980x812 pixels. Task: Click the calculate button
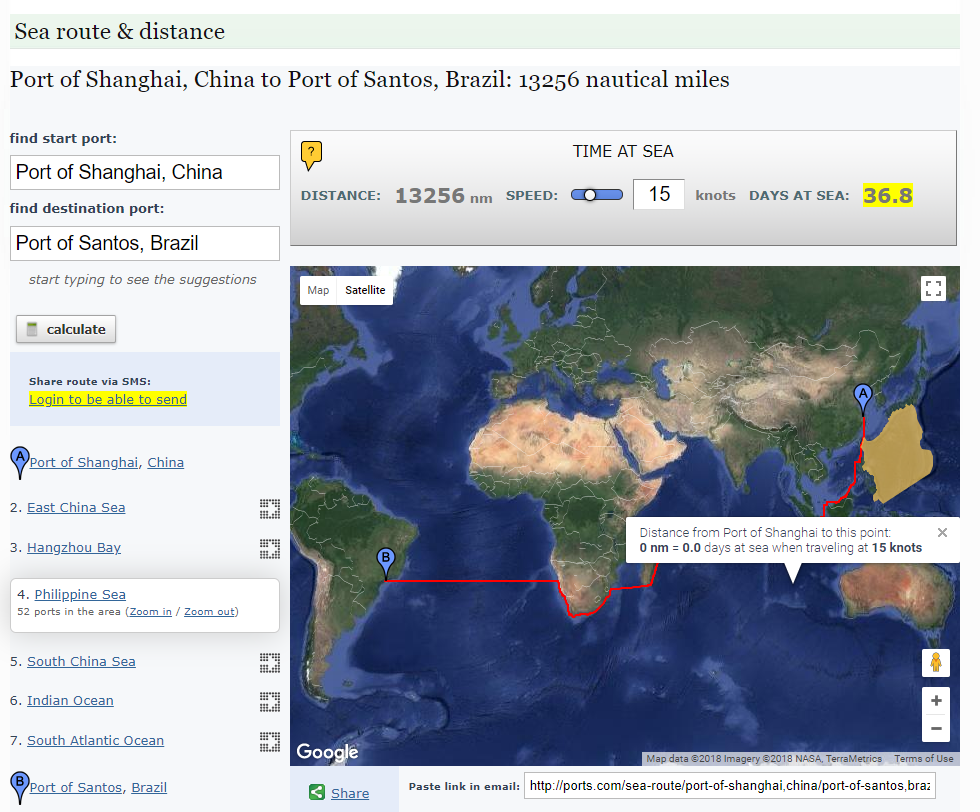point(66,329)
